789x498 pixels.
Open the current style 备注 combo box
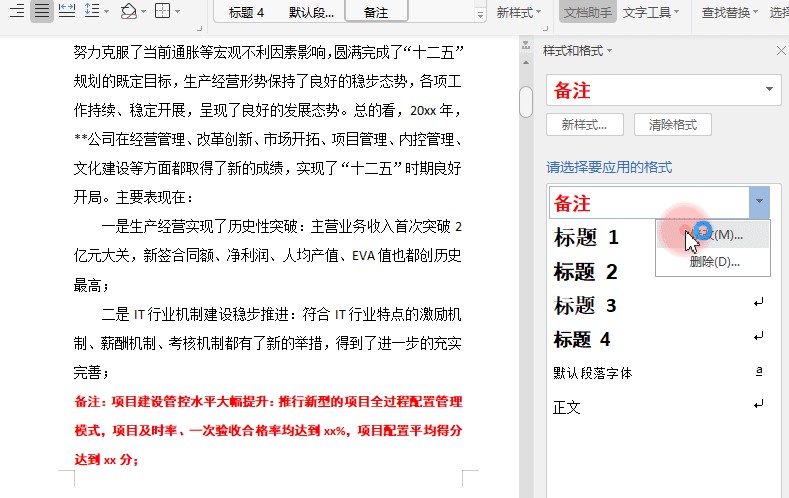tap(664, 90)
